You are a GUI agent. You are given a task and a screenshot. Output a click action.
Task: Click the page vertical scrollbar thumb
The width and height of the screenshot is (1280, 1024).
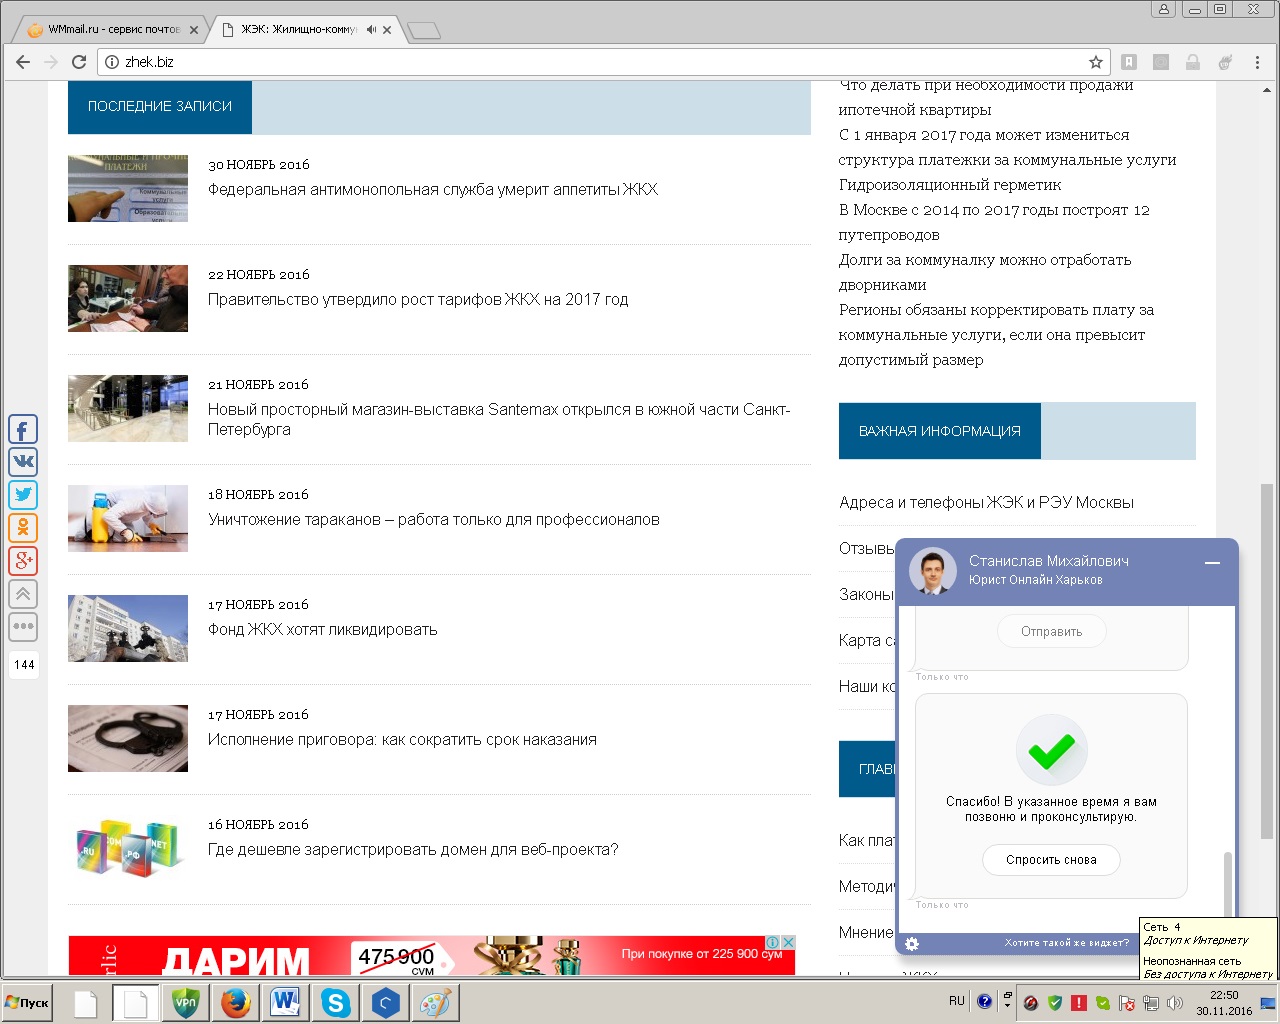pyautogui.click(x=1267, y=660)
